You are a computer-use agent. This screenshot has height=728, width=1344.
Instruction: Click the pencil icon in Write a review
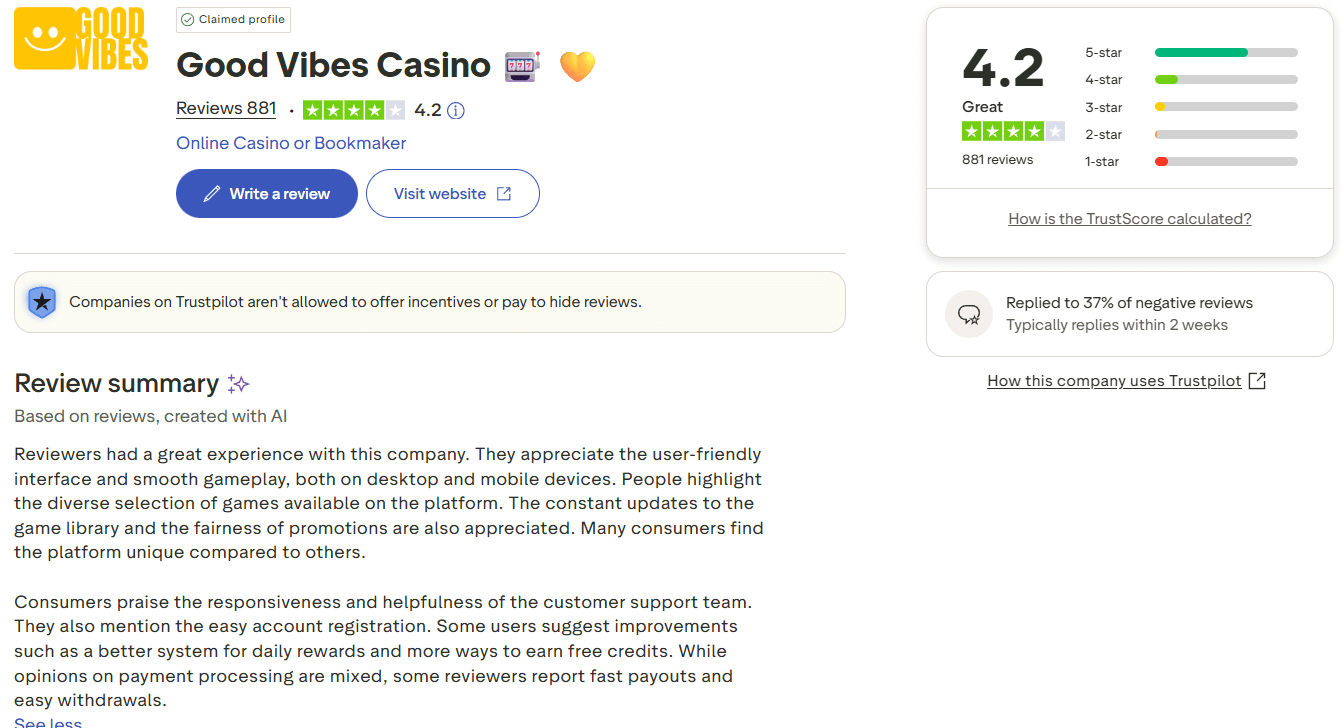[212, 194]
